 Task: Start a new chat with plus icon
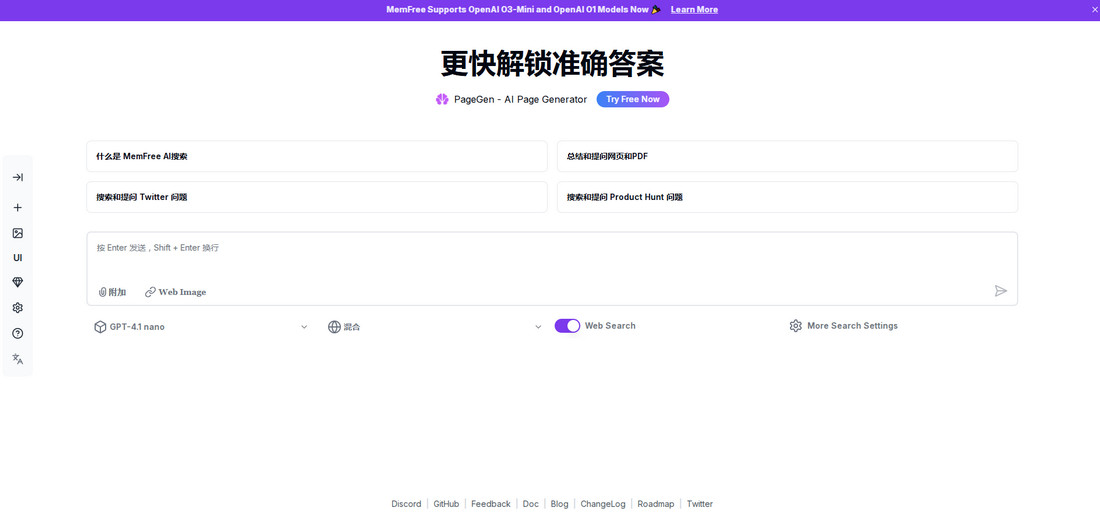[18, 208]
